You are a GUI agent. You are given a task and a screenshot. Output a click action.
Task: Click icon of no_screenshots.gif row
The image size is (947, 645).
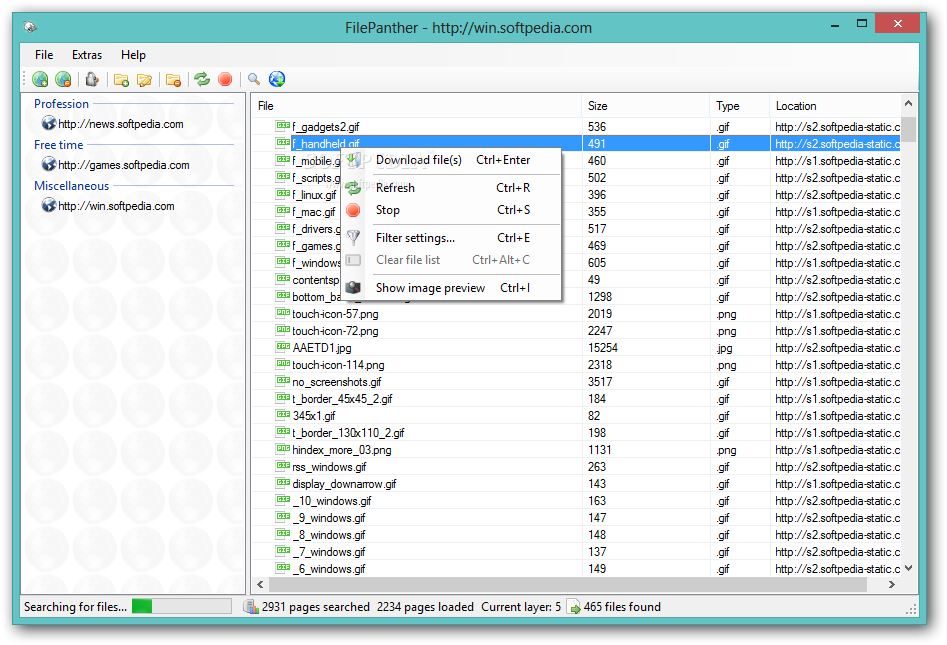(283, 380)
